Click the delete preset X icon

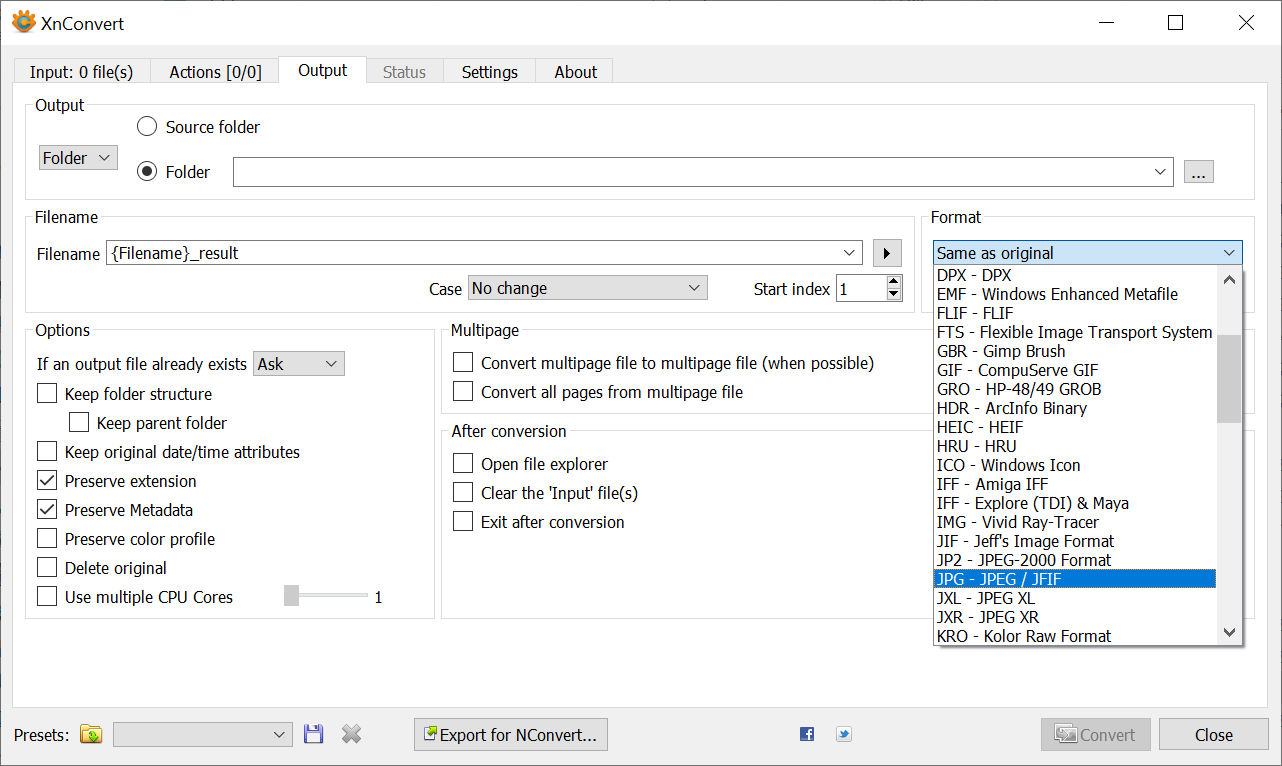click(x=351, y=735)
